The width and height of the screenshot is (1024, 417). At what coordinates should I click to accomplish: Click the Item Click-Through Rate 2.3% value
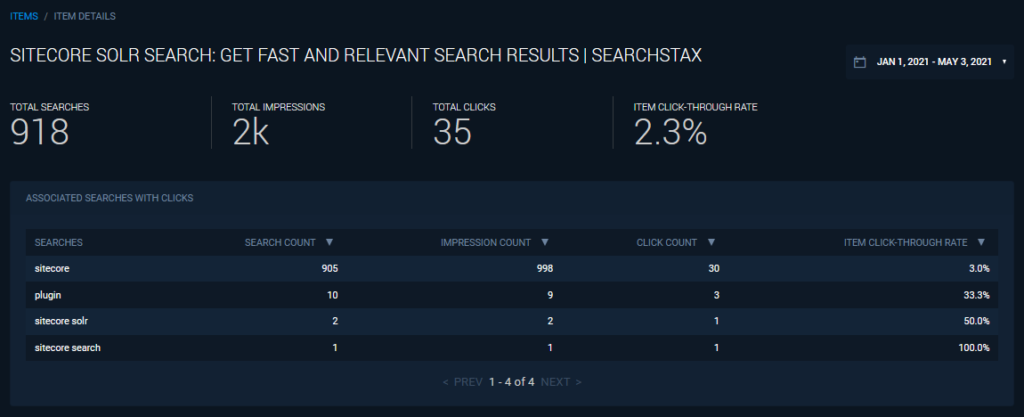671,132
